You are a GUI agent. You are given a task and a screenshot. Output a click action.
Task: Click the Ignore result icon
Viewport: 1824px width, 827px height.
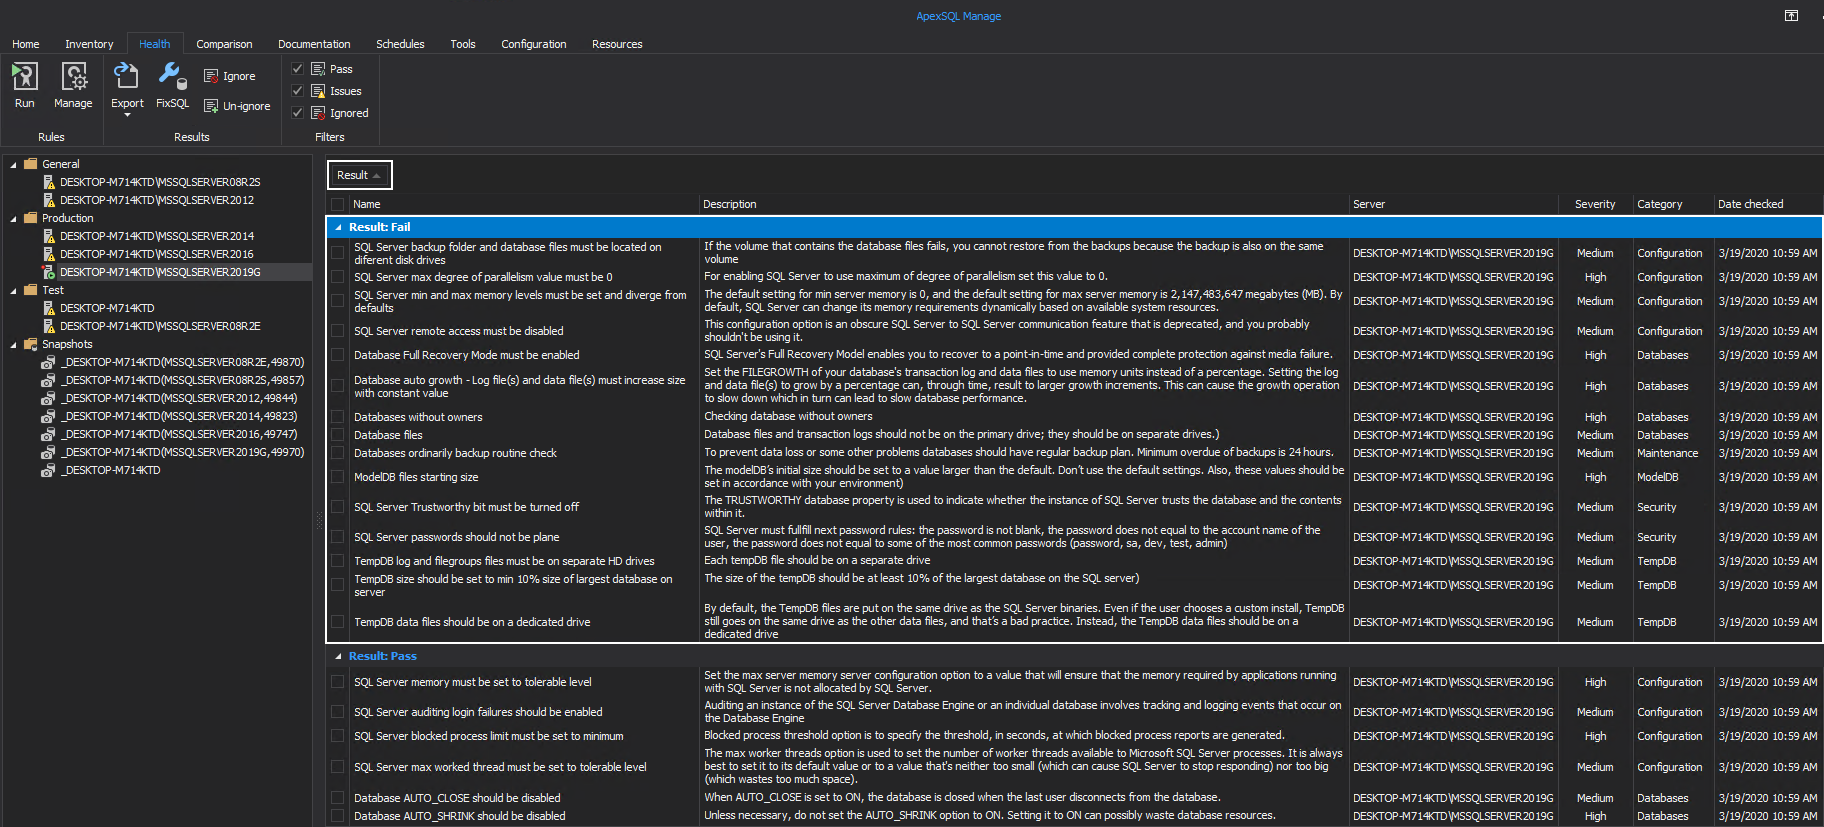(211, 76)
